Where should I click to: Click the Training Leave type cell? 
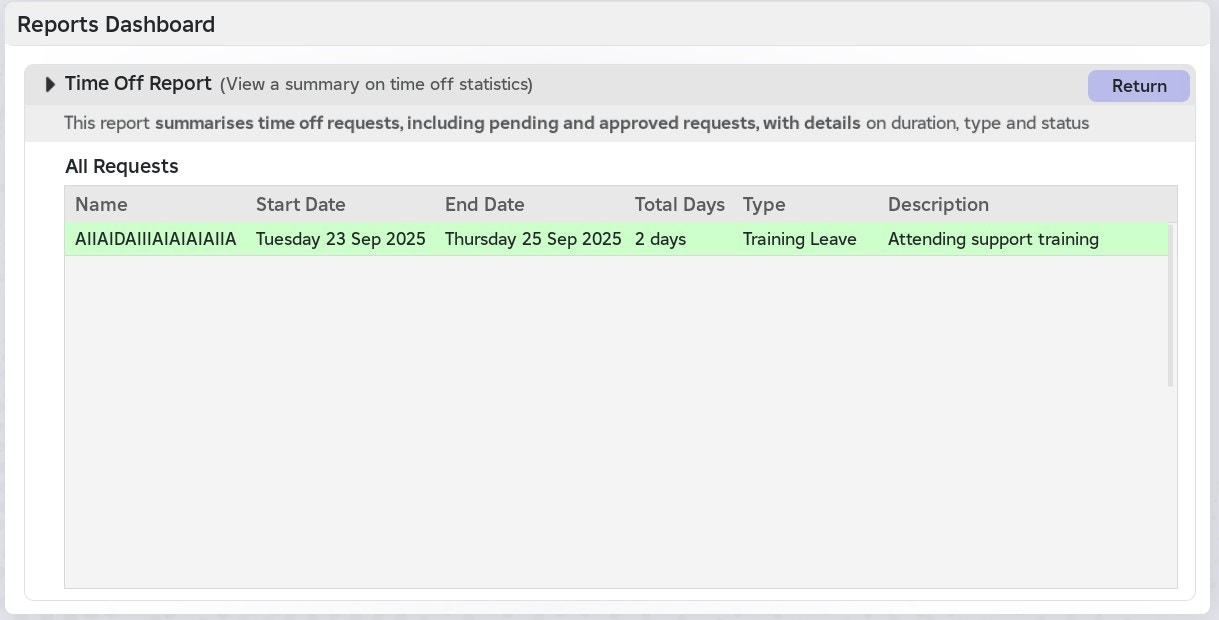click(x=800, y=239)
